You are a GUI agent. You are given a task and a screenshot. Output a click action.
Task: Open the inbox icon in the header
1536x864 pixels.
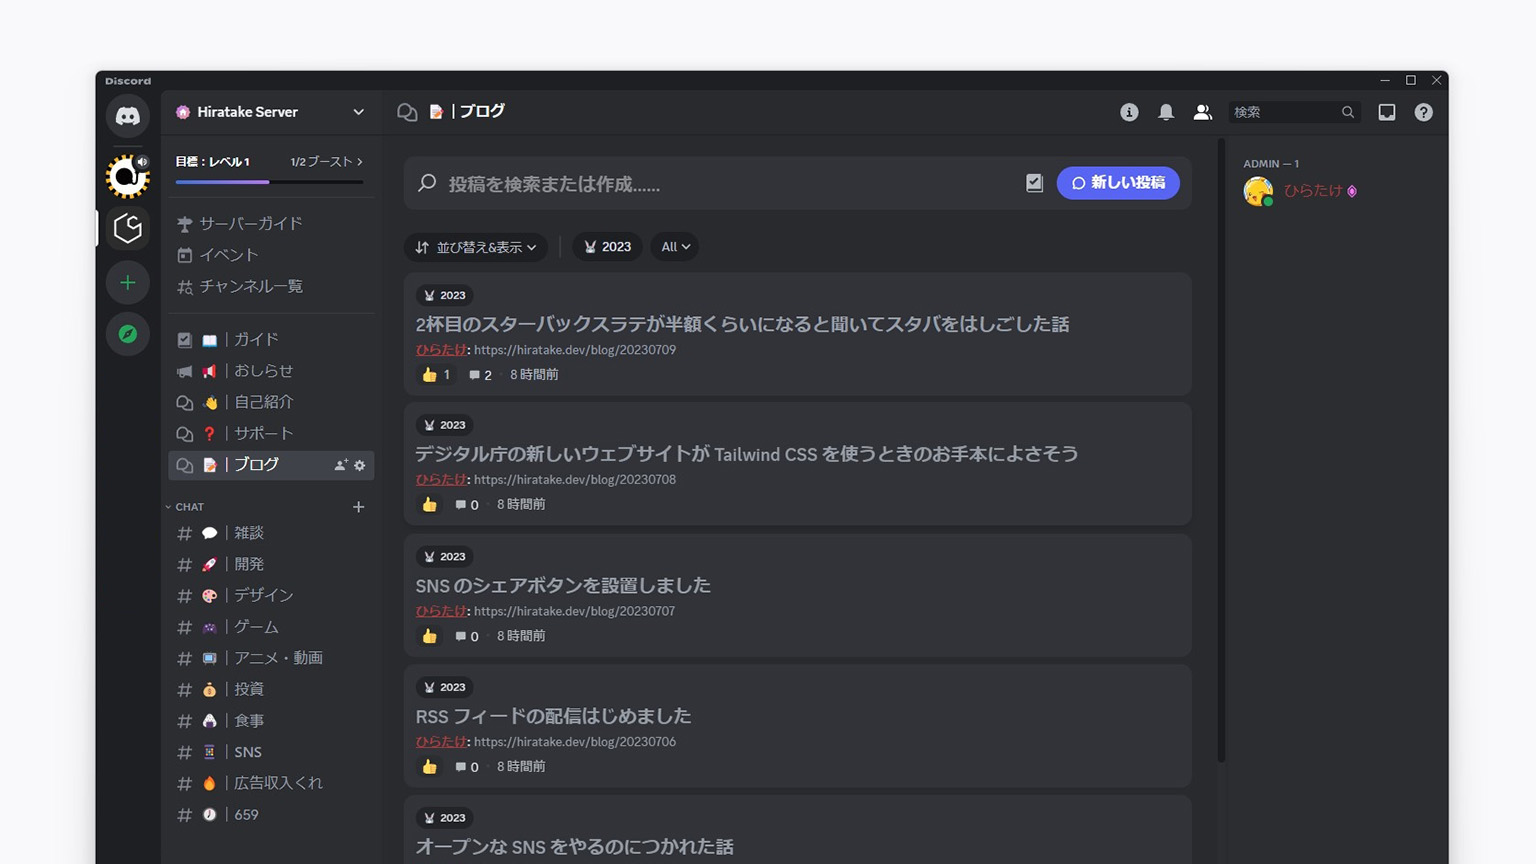pyautogui.click(x=1387, y=112)
